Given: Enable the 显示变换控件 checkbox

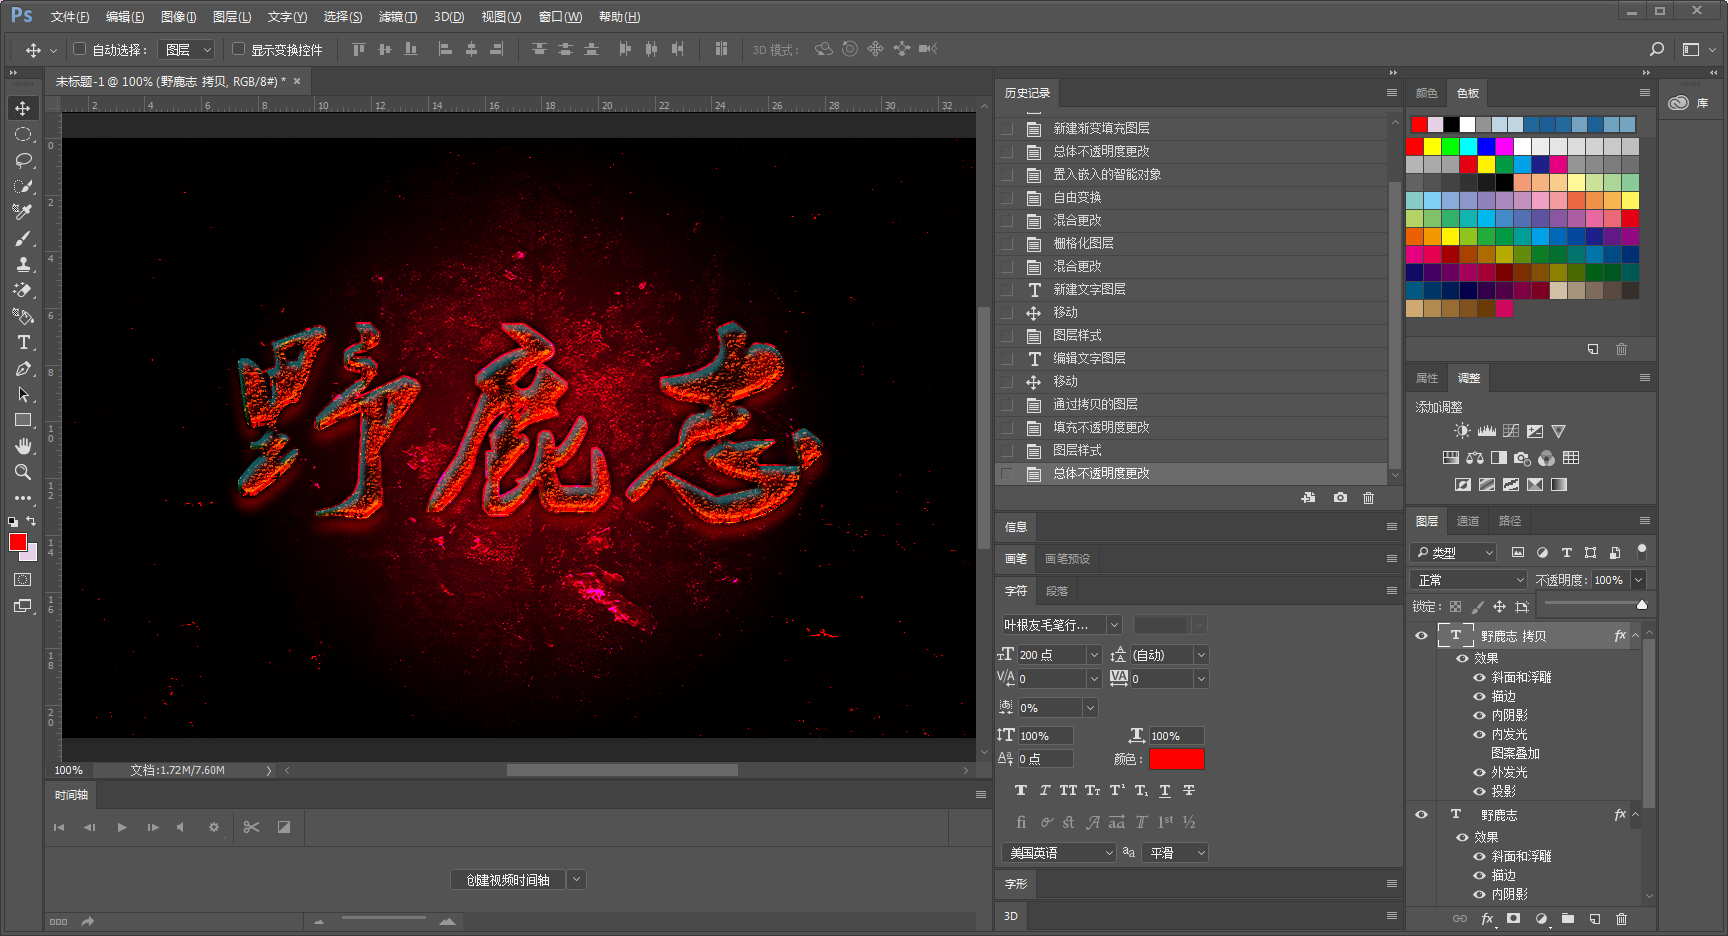Looking at the screenshot, I should point(238,49).
